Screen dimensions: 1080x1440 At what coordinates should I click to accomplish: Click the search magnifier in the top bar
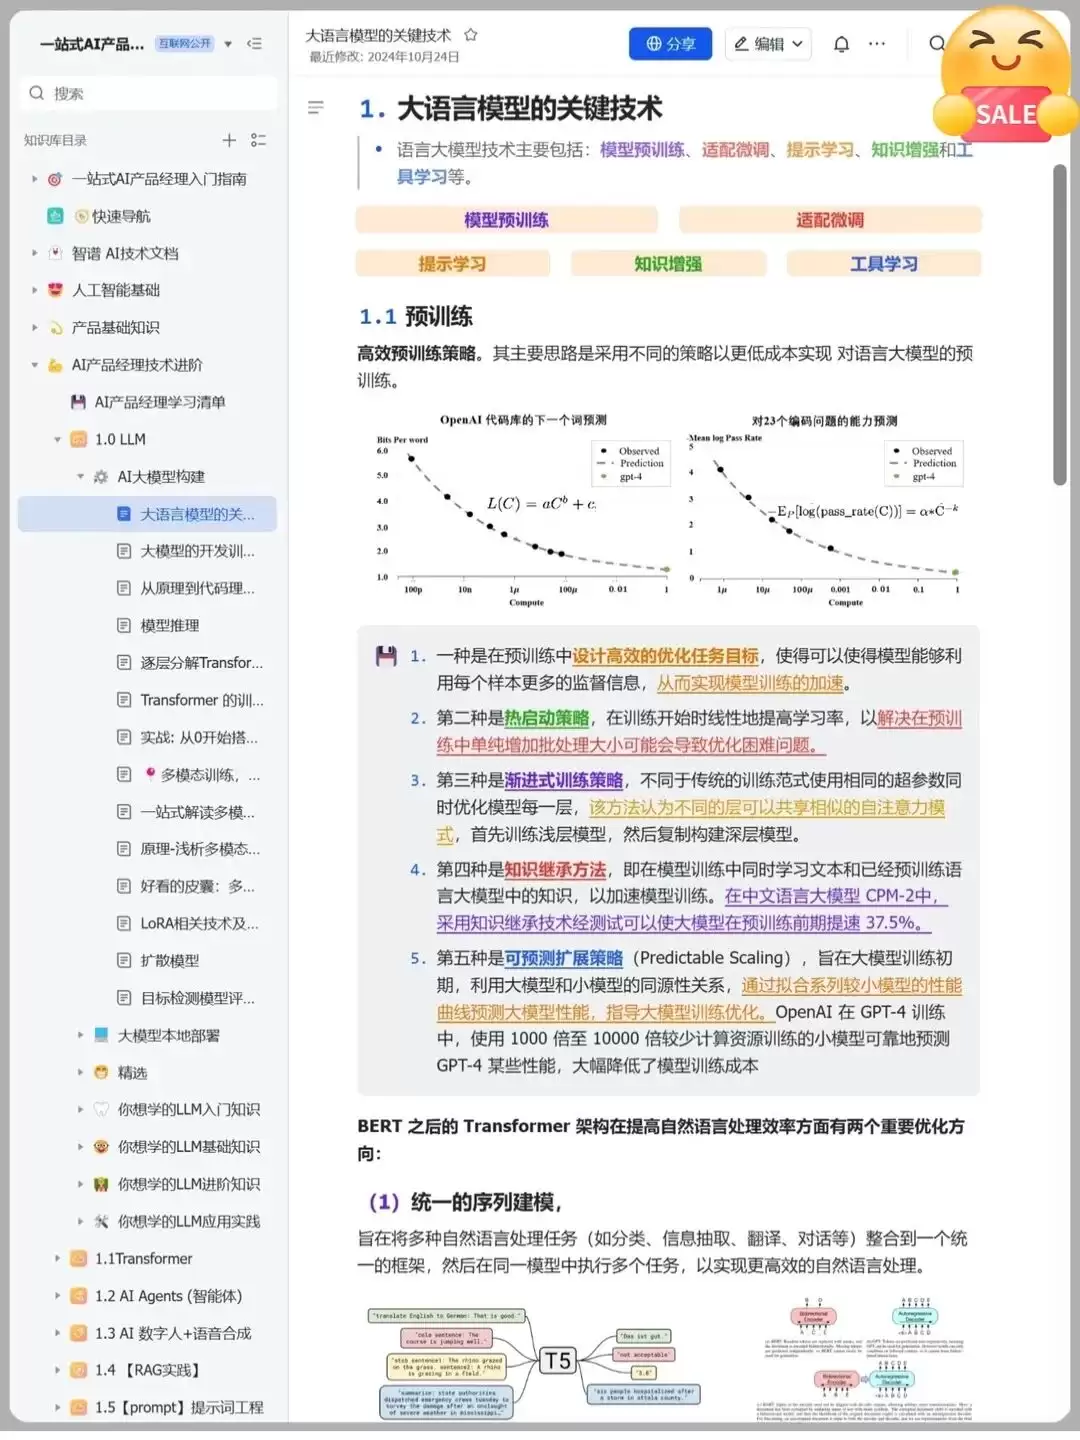pyautogui.click(x=937, y=44)
